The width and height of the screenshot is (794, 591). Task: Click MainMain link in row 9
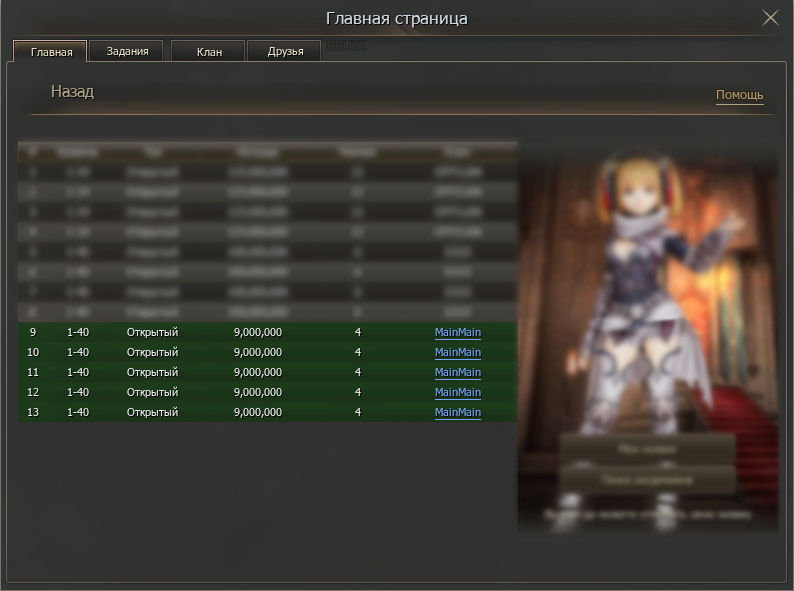coord(457,332)
